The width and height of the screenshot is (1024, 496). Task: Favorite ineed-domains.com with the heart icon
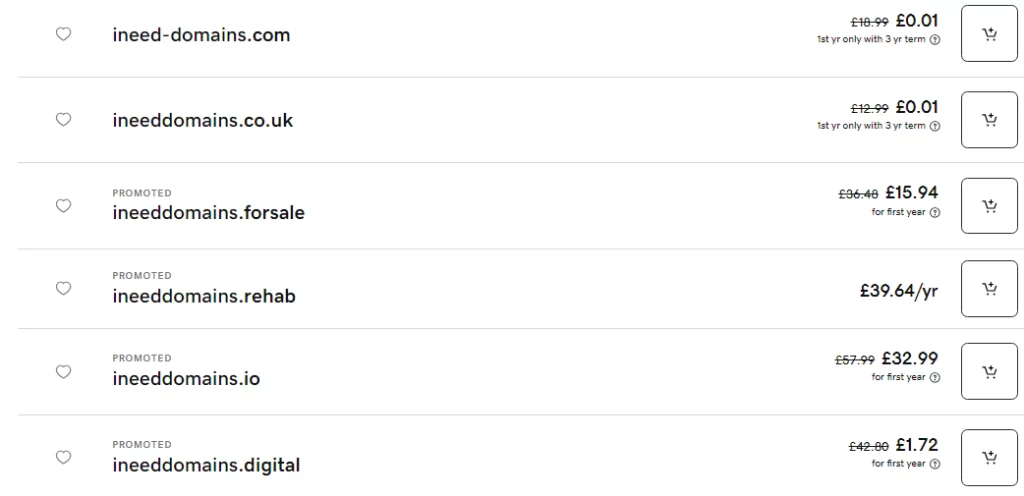point(63,34)
